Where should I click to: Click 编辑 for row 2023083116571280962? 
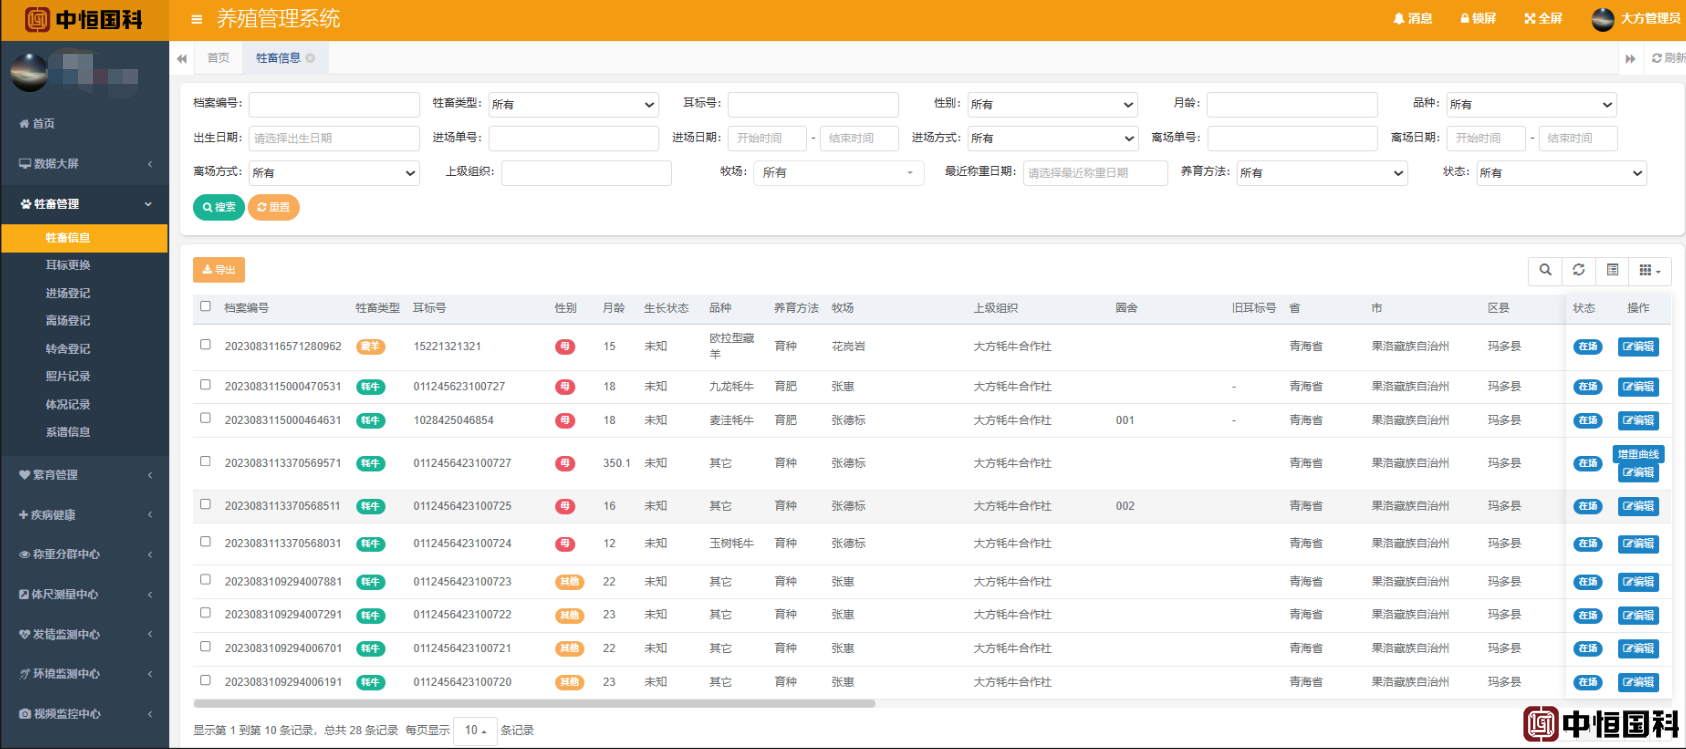(1638, 347)
